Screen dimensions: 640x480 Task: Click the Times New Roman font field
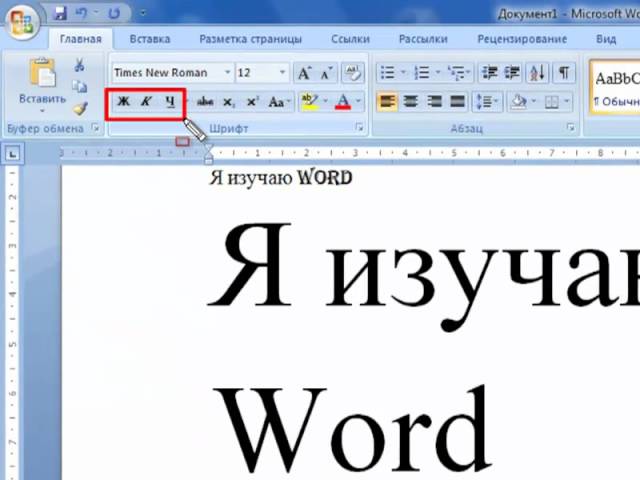click(x=167, y=73)
